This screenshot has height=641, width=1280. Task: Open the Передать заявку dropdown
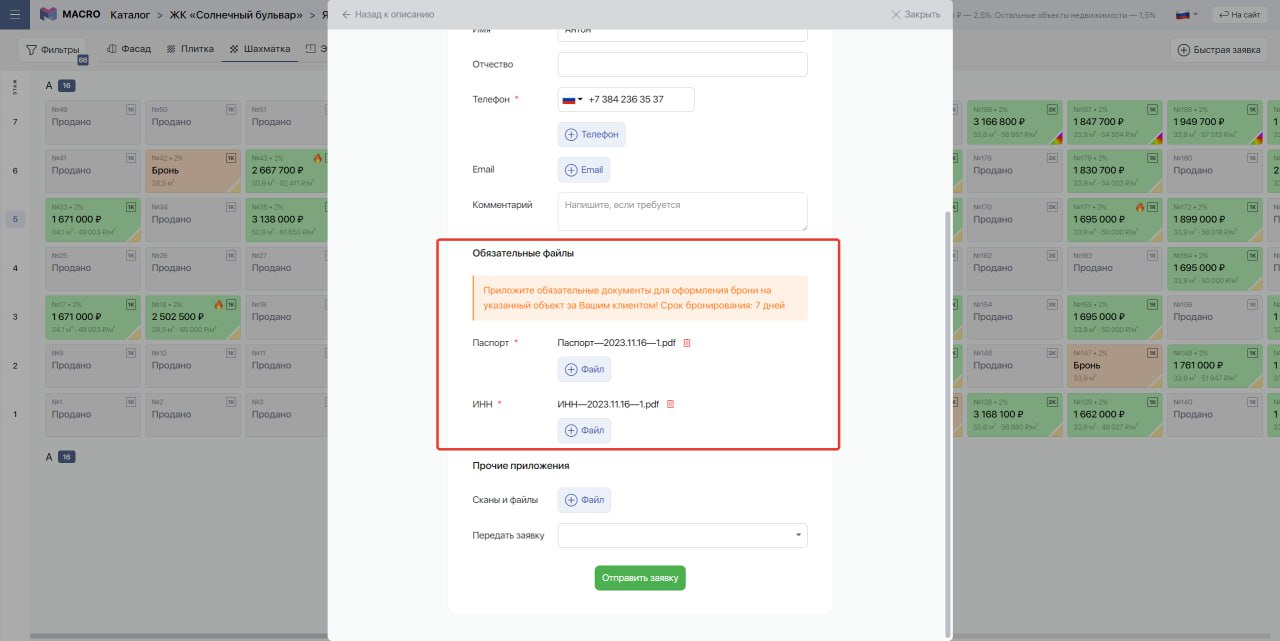pyautogui.click(x=682, y=536)
